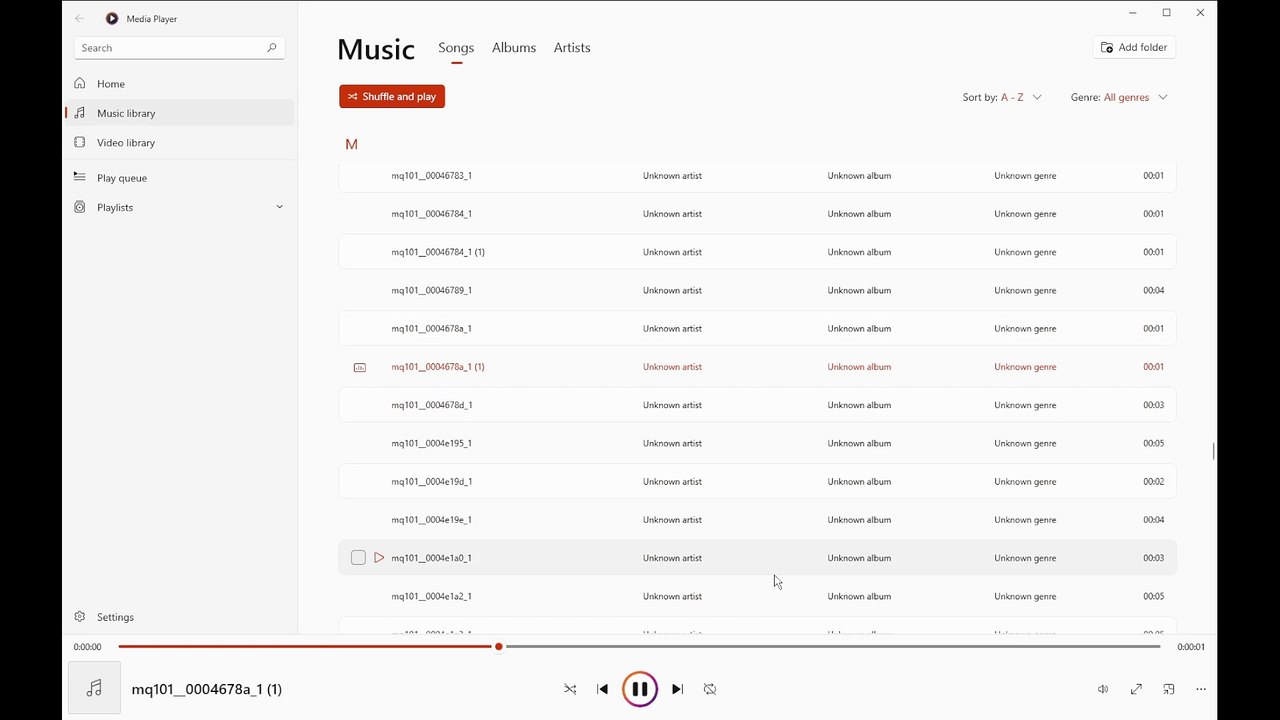Click Unknown artist in the highlighted playing row

(x=672, y=367)
